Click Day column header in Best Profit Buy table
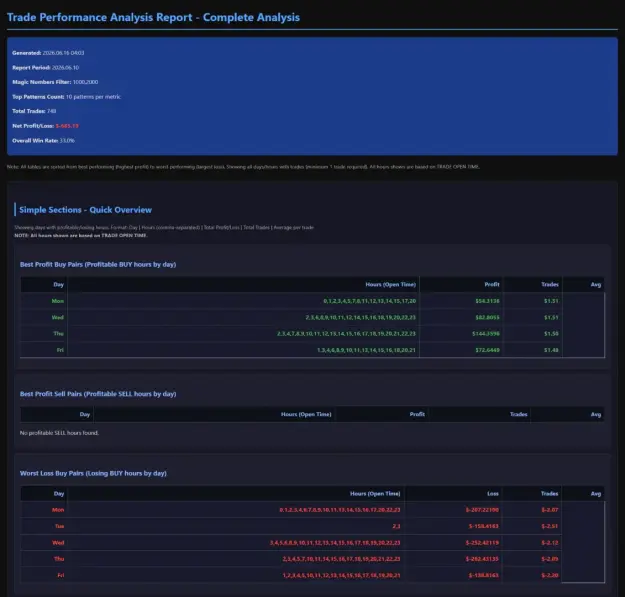The image size is (625, 597). coord(58,285)
